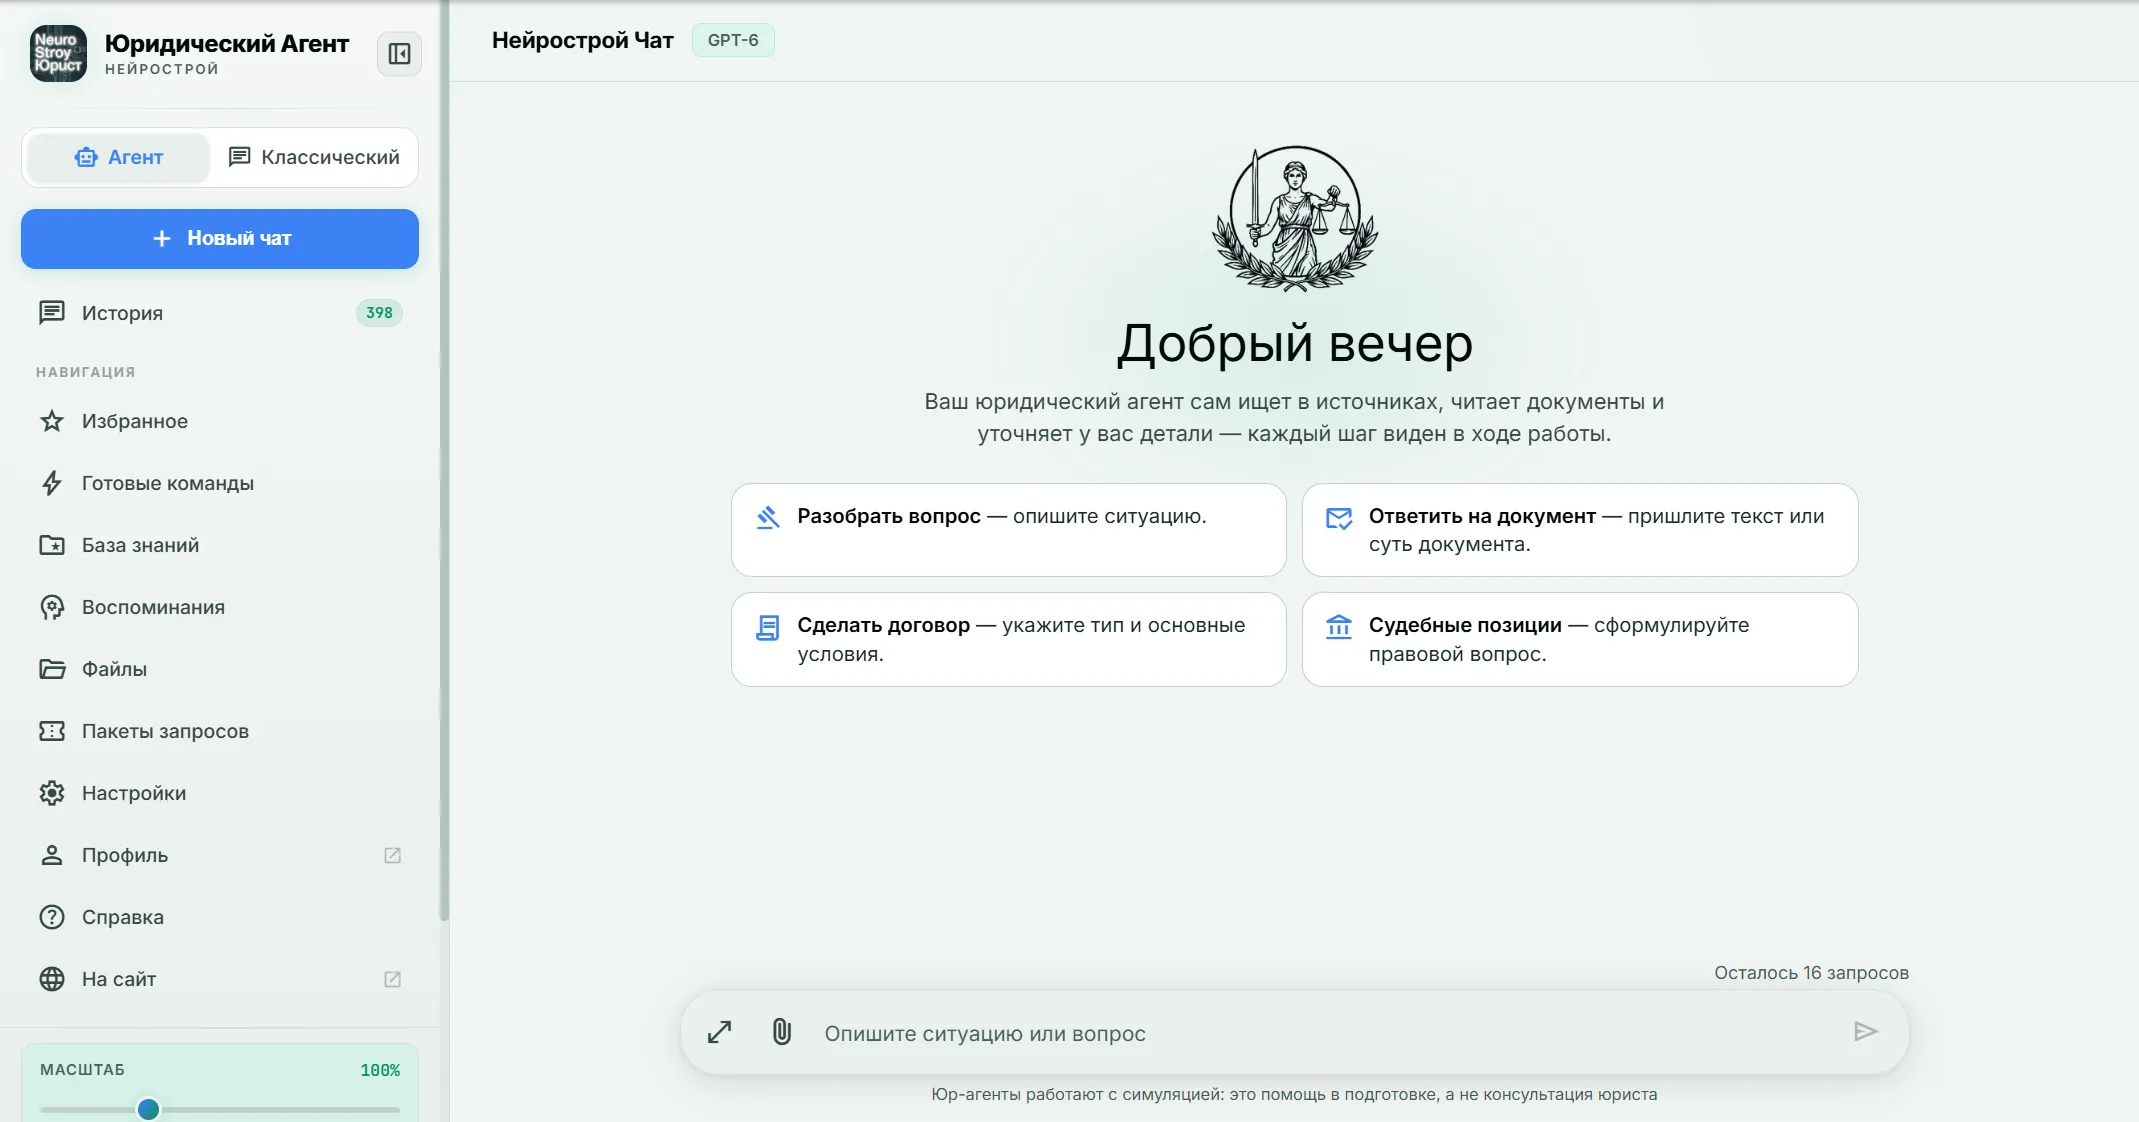2139x1122 pixels.
Task: Open История chat list
Action: [220, 313]
